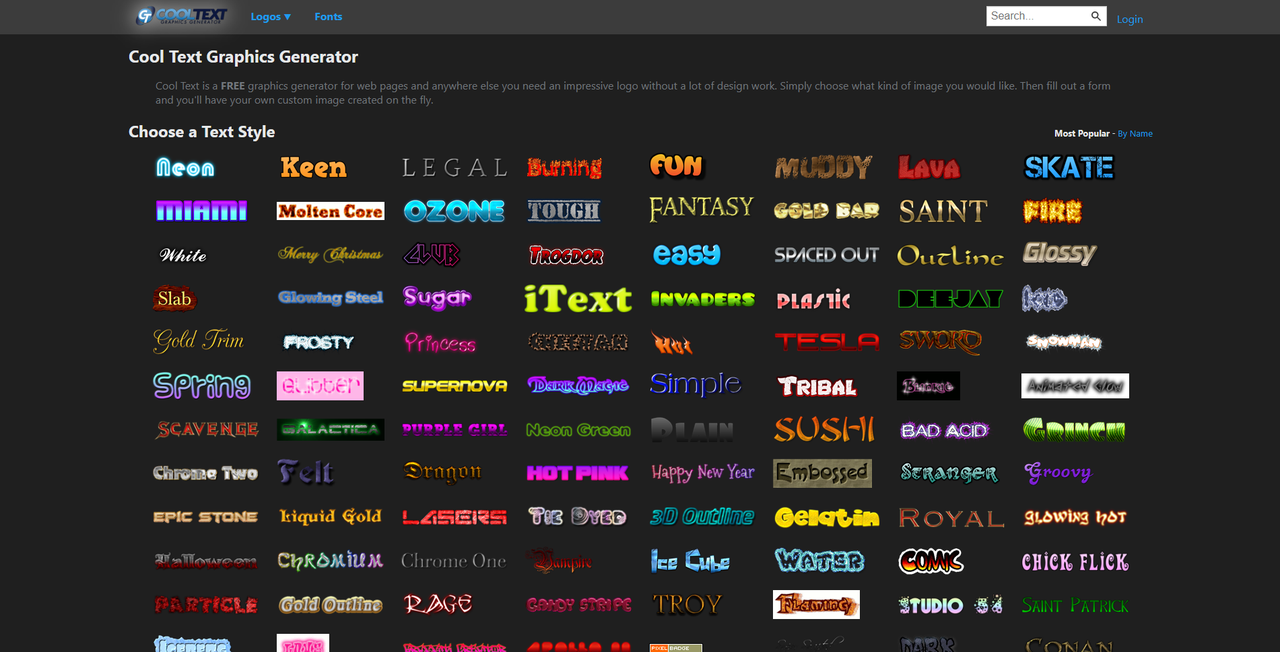
Task: Choose the Gold Trim style
Action: tap(198, 341)
